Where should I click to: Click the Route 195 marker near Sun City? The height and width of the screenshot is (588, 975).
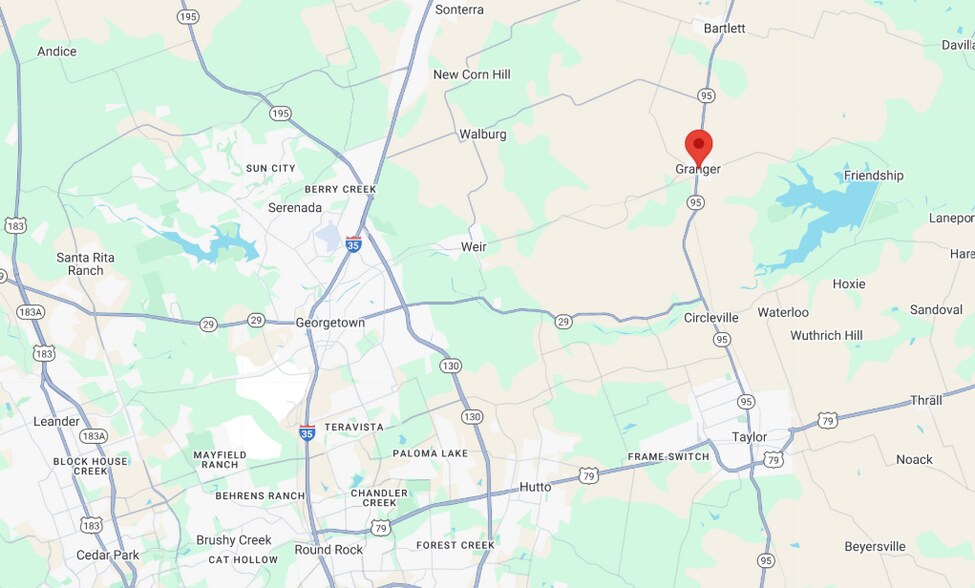280,113
